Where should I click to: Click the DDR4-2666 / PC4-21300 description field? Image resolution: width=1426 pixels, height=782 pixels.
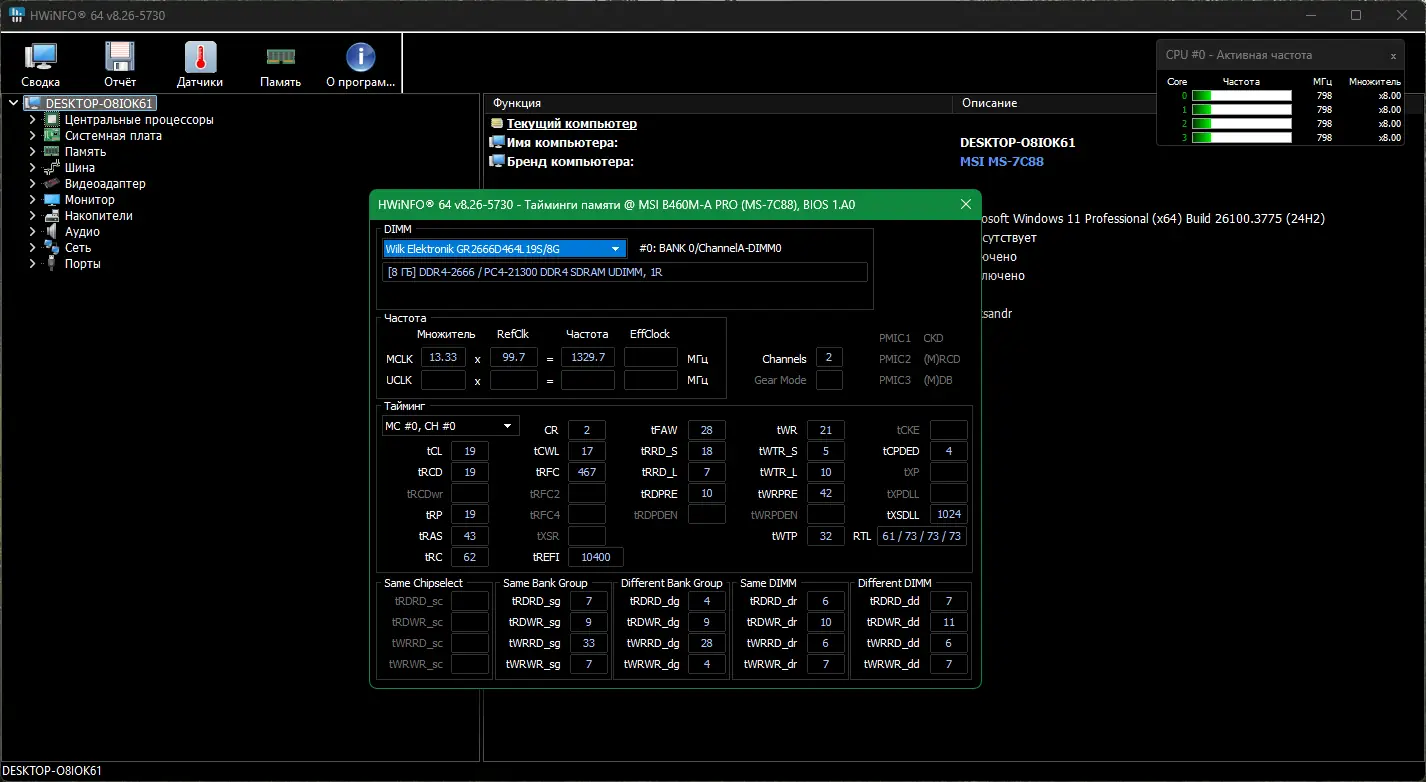tap(625, 272)
